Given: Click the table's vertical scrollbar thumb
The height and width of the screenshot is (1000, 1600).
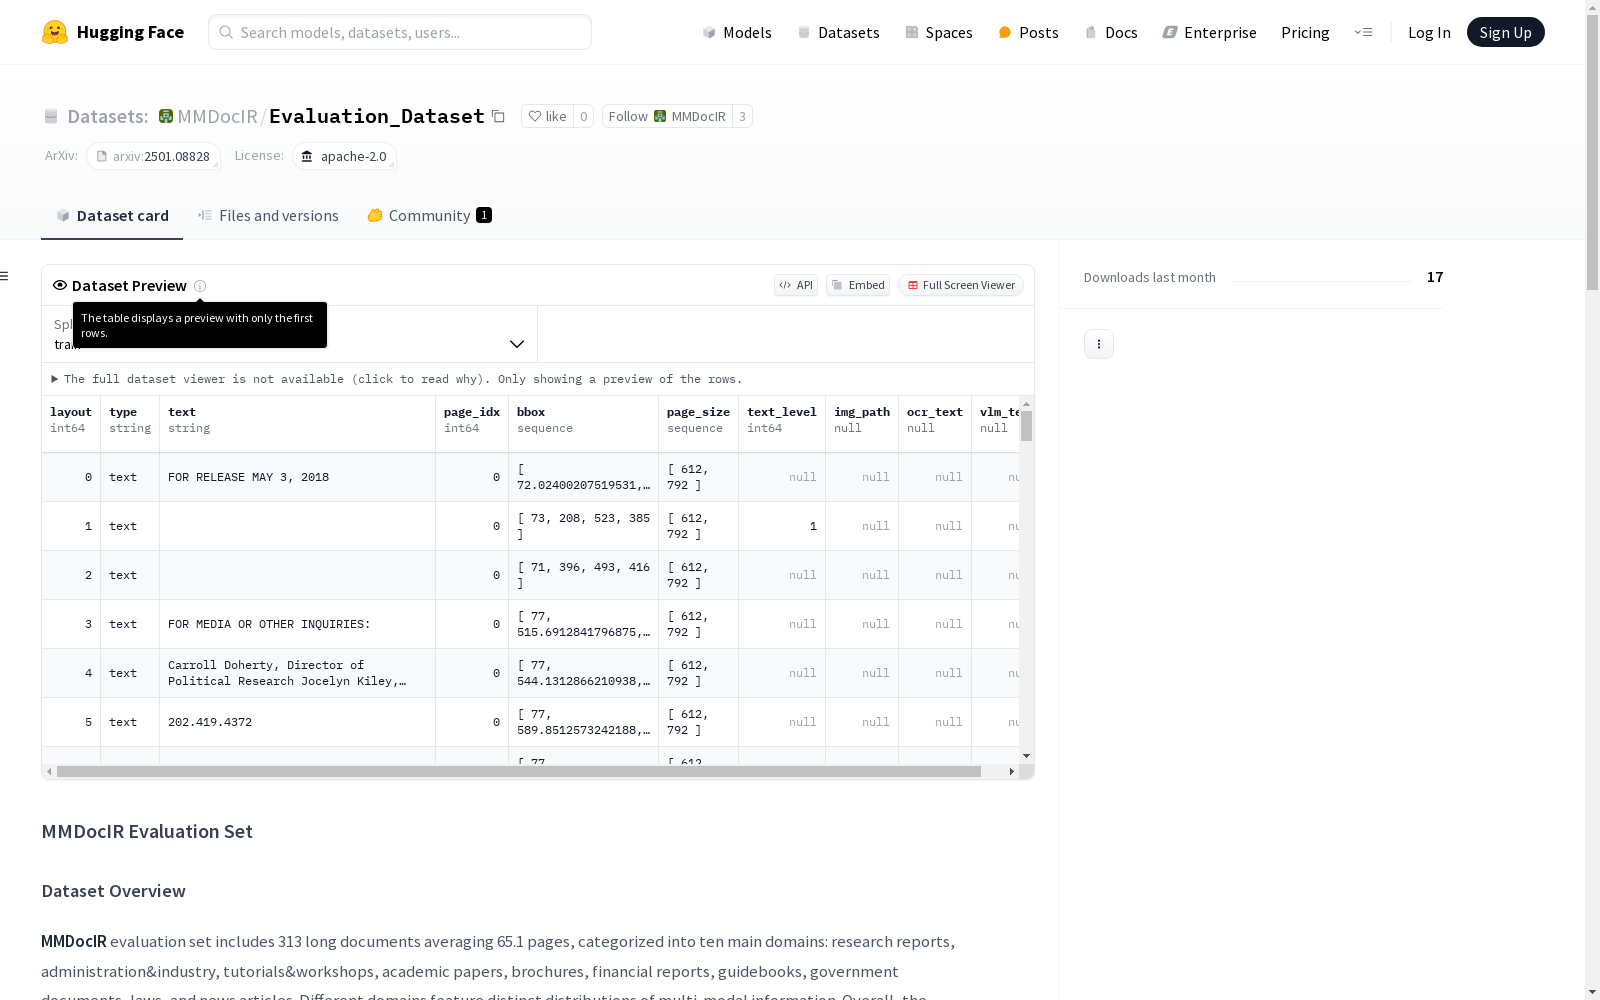Looking at the screenshot, I should click(1026, 426).
